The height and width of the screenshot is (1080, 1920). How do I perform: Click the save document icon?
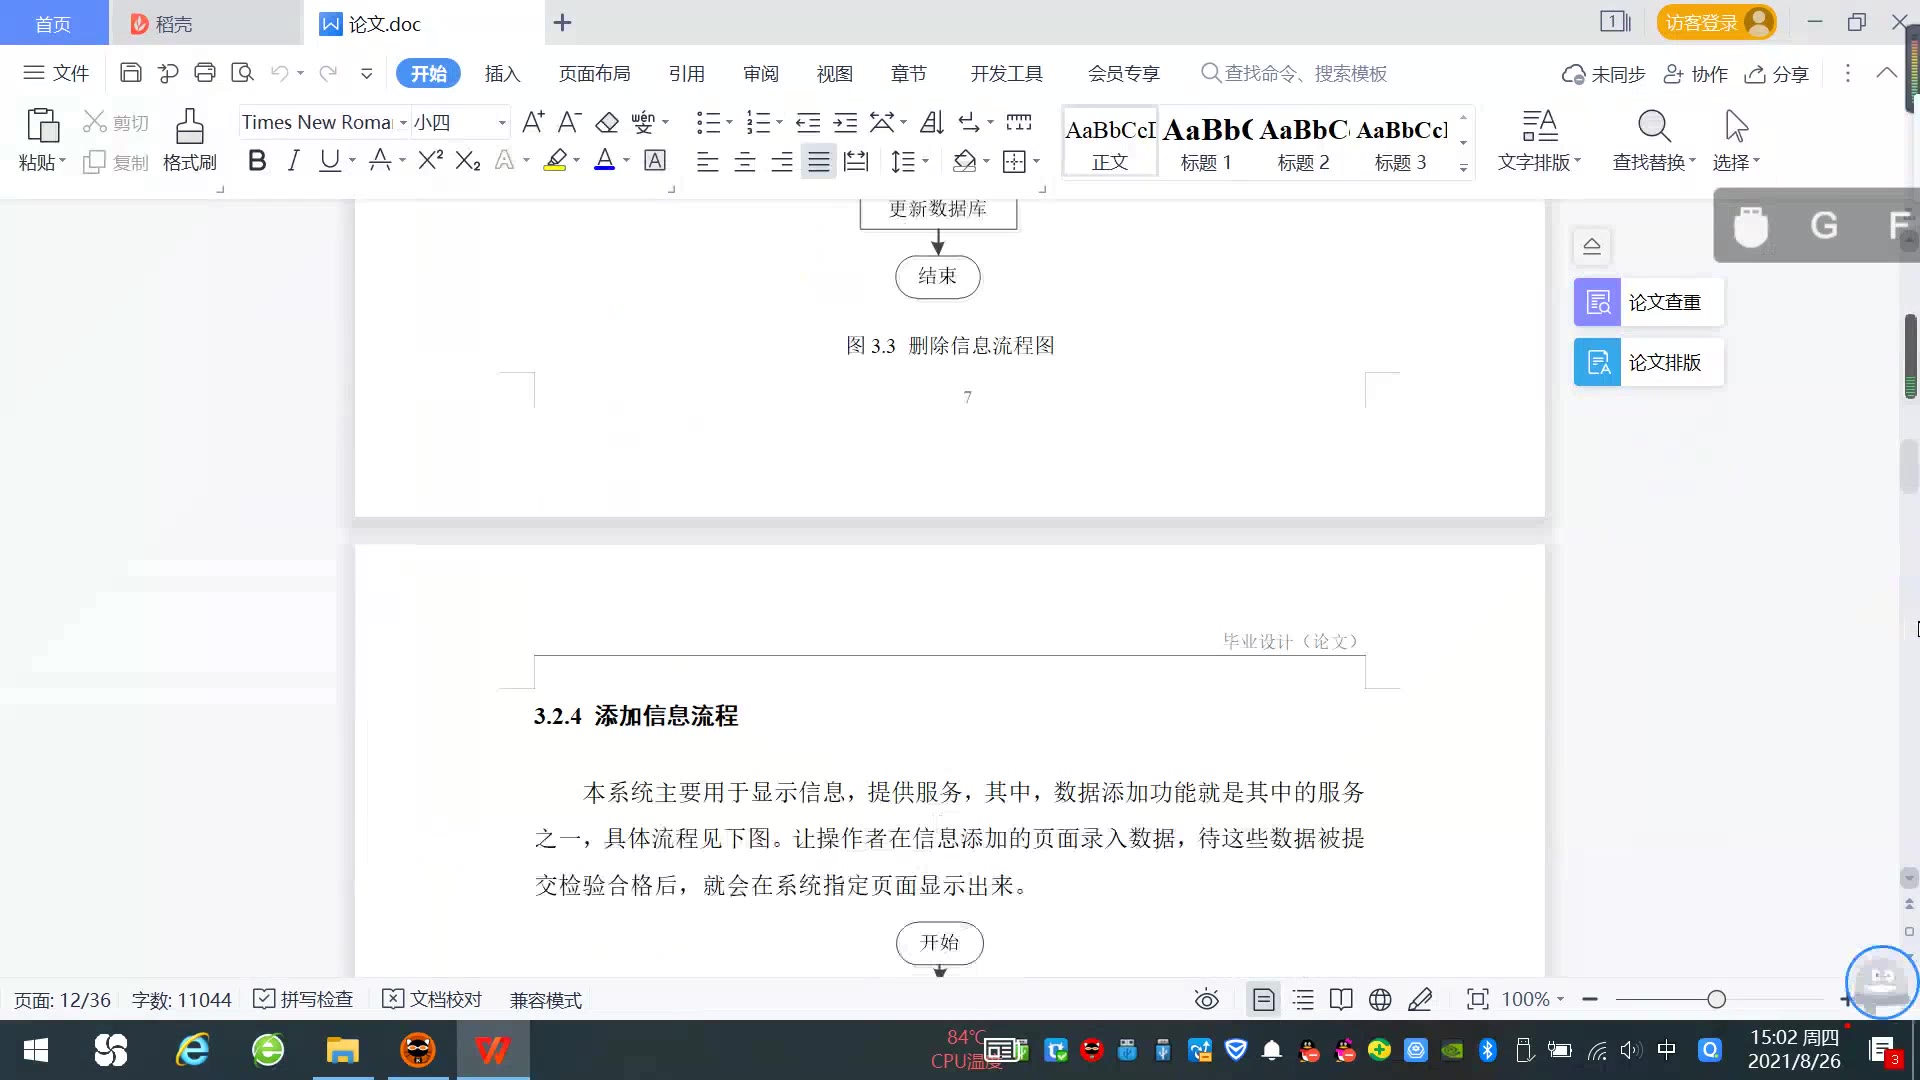coord(130,73)
